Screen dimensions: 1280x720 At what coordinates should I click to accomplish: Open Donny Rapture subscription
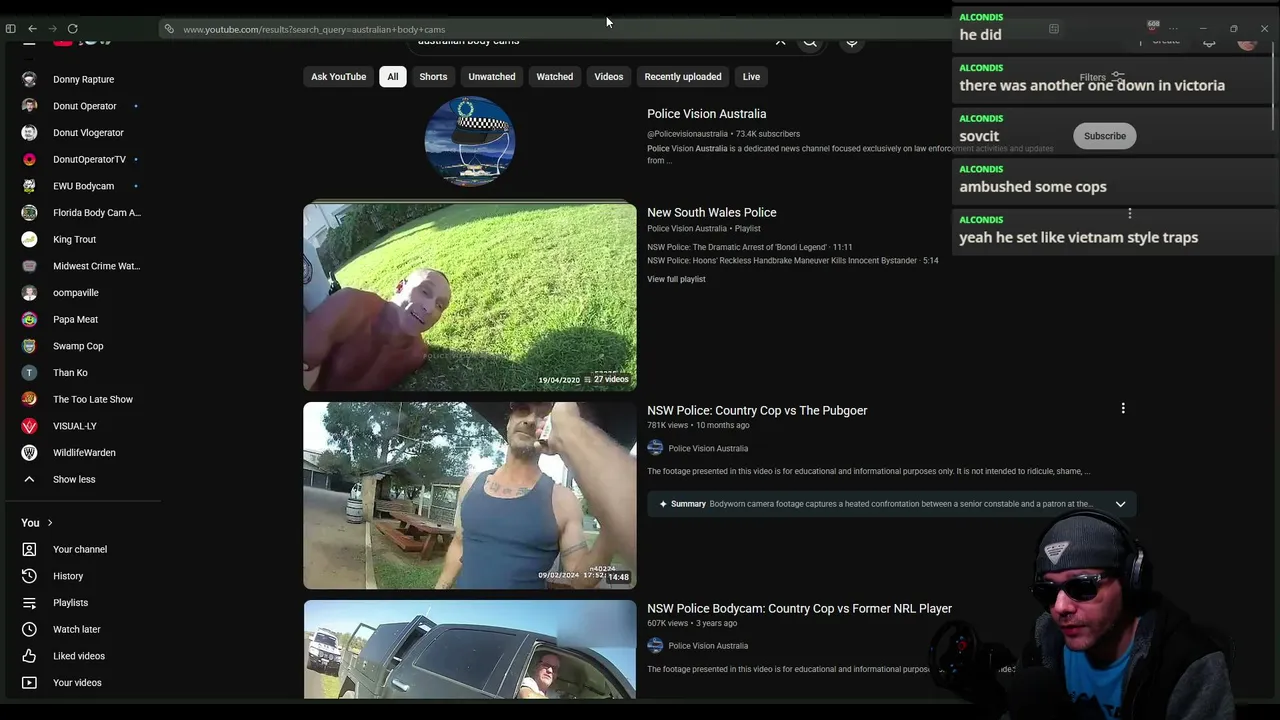click(83, 79)
